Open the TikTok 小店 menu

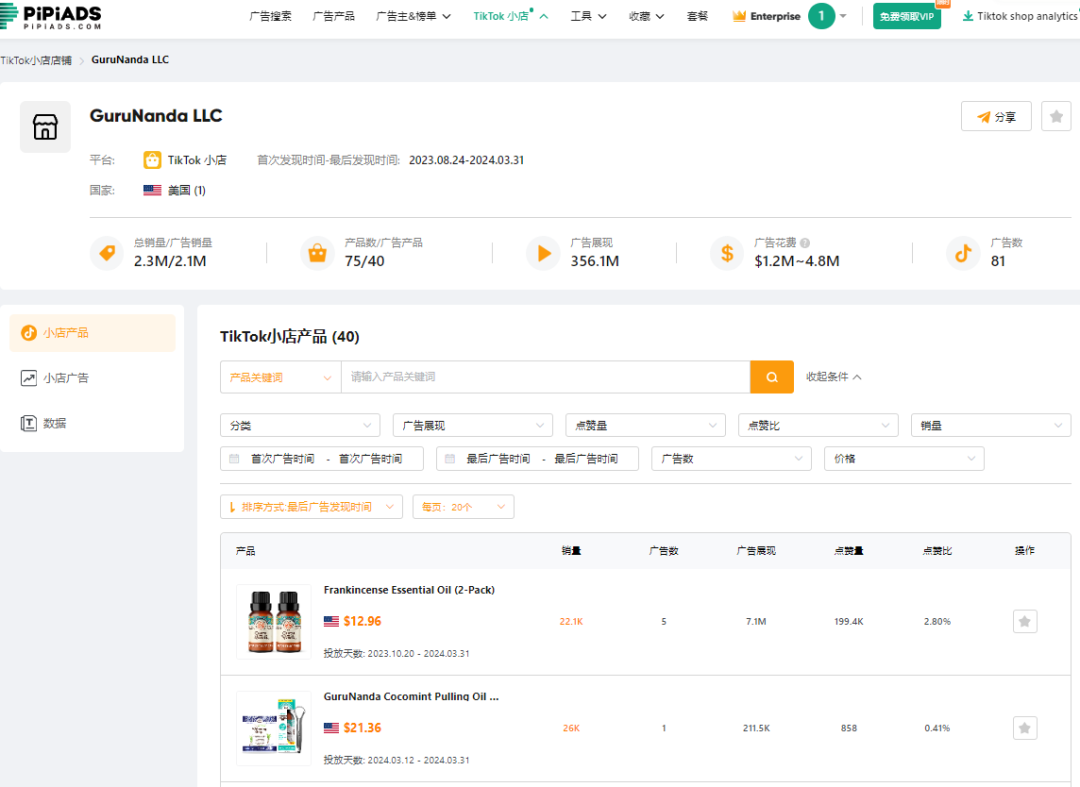510,16
